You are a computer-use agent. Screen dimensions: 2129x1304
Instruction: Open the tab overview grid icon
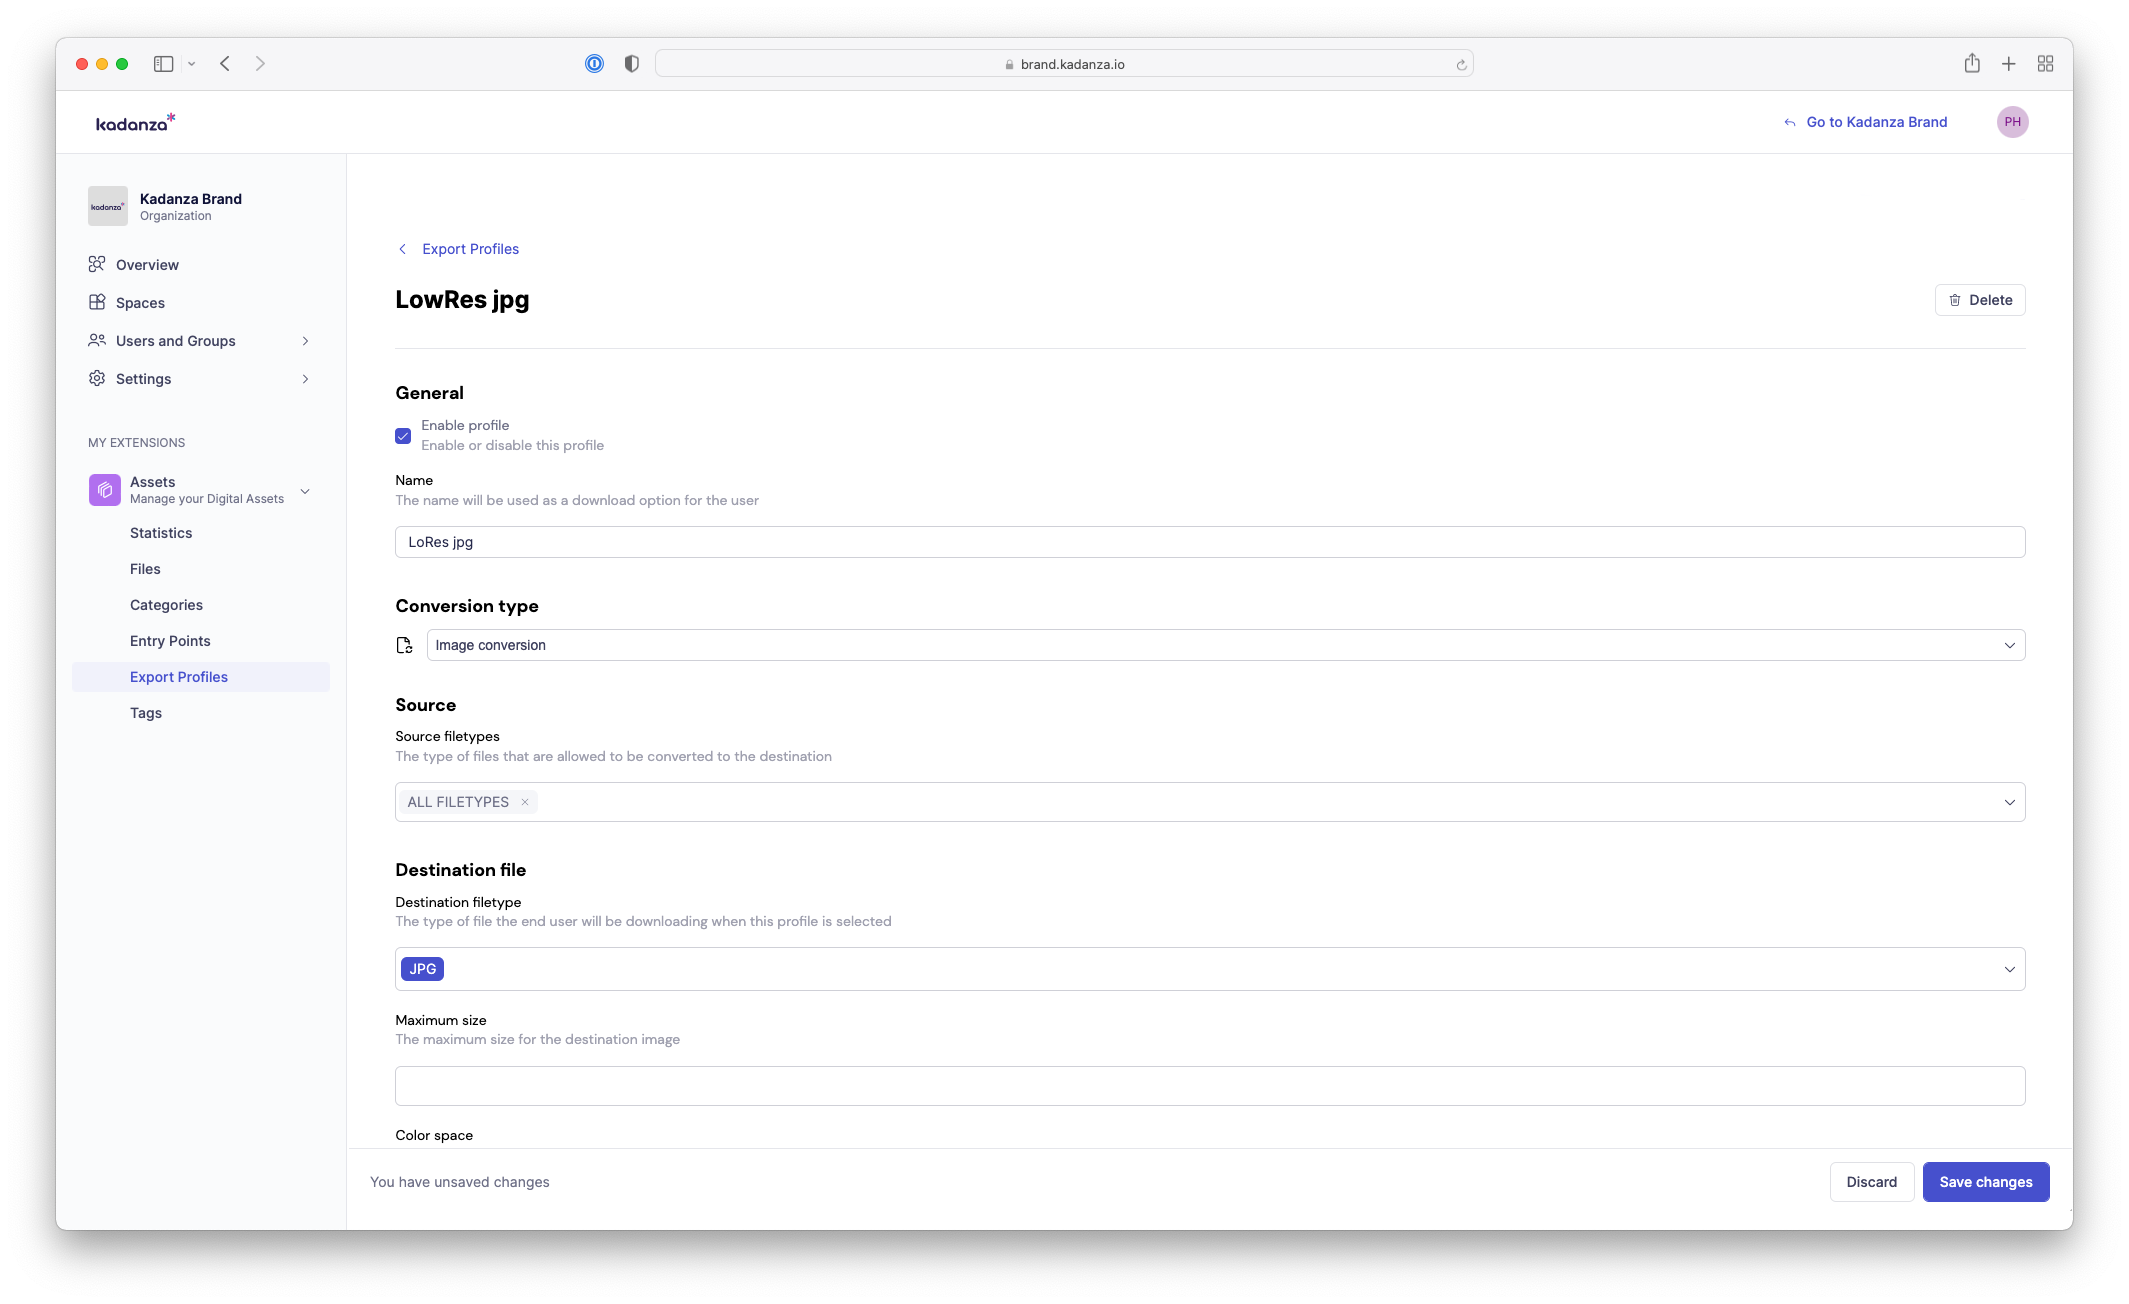point(2045,64)
